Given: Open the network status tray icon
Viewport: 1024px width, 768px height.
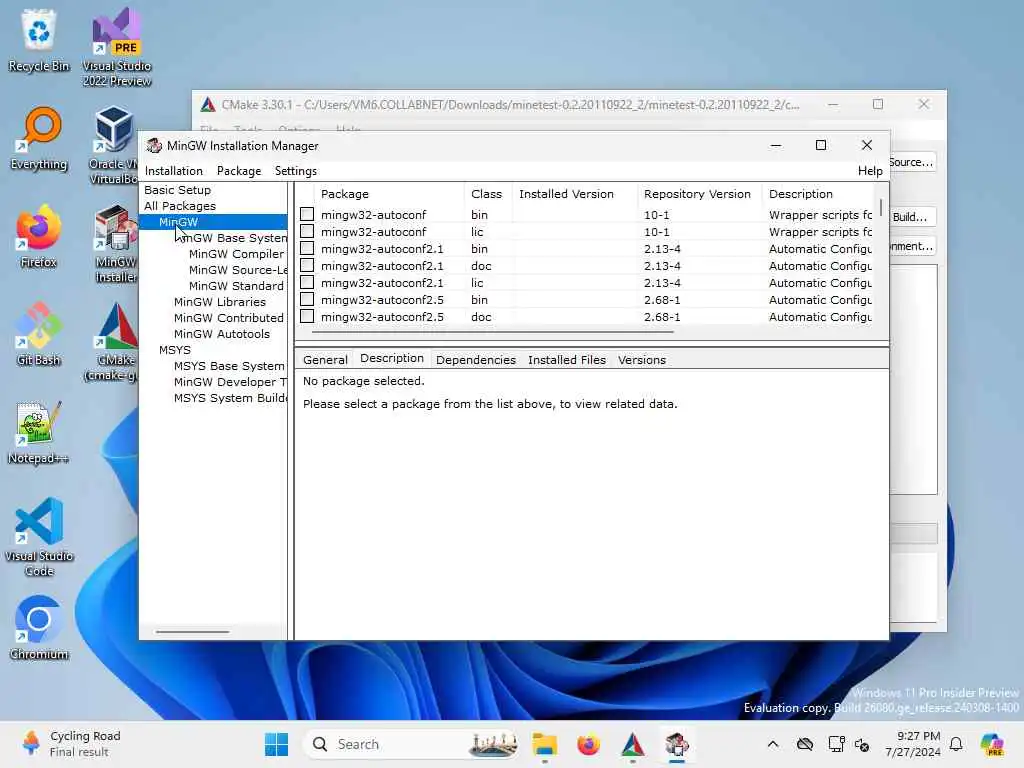Looking at the screenshot, I should [836, 744].
